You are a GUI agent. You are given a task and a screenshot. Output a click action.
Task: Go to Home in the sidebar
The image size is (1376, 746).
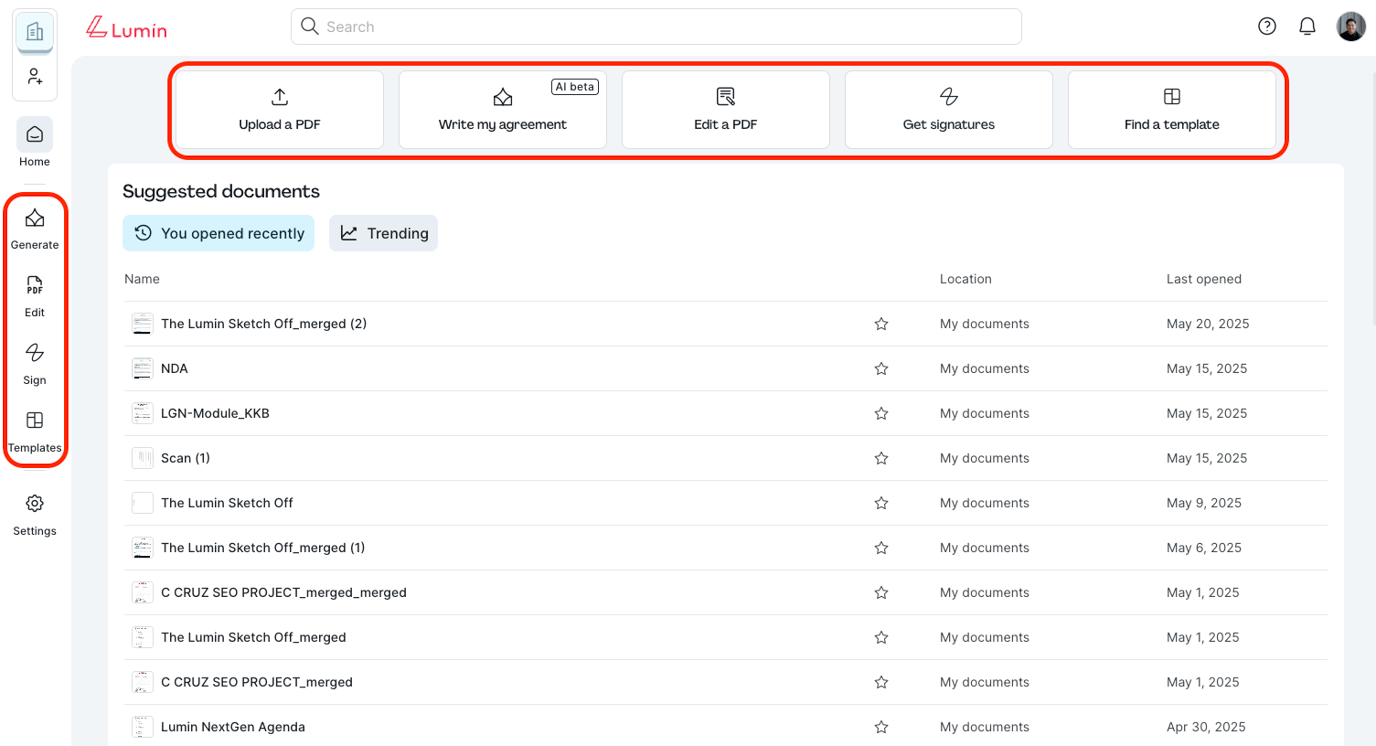tap(35, 135)
